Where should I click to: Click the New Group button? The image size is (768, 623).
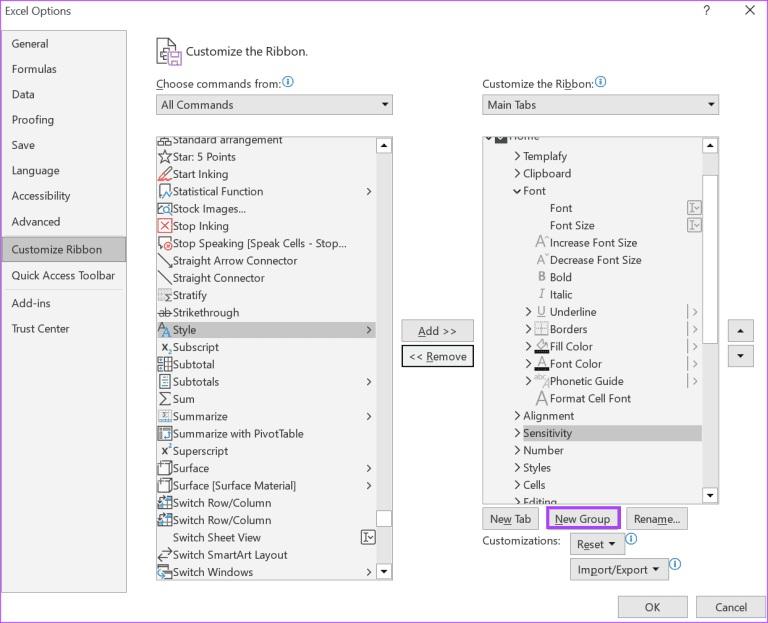(x=583, y=519)
